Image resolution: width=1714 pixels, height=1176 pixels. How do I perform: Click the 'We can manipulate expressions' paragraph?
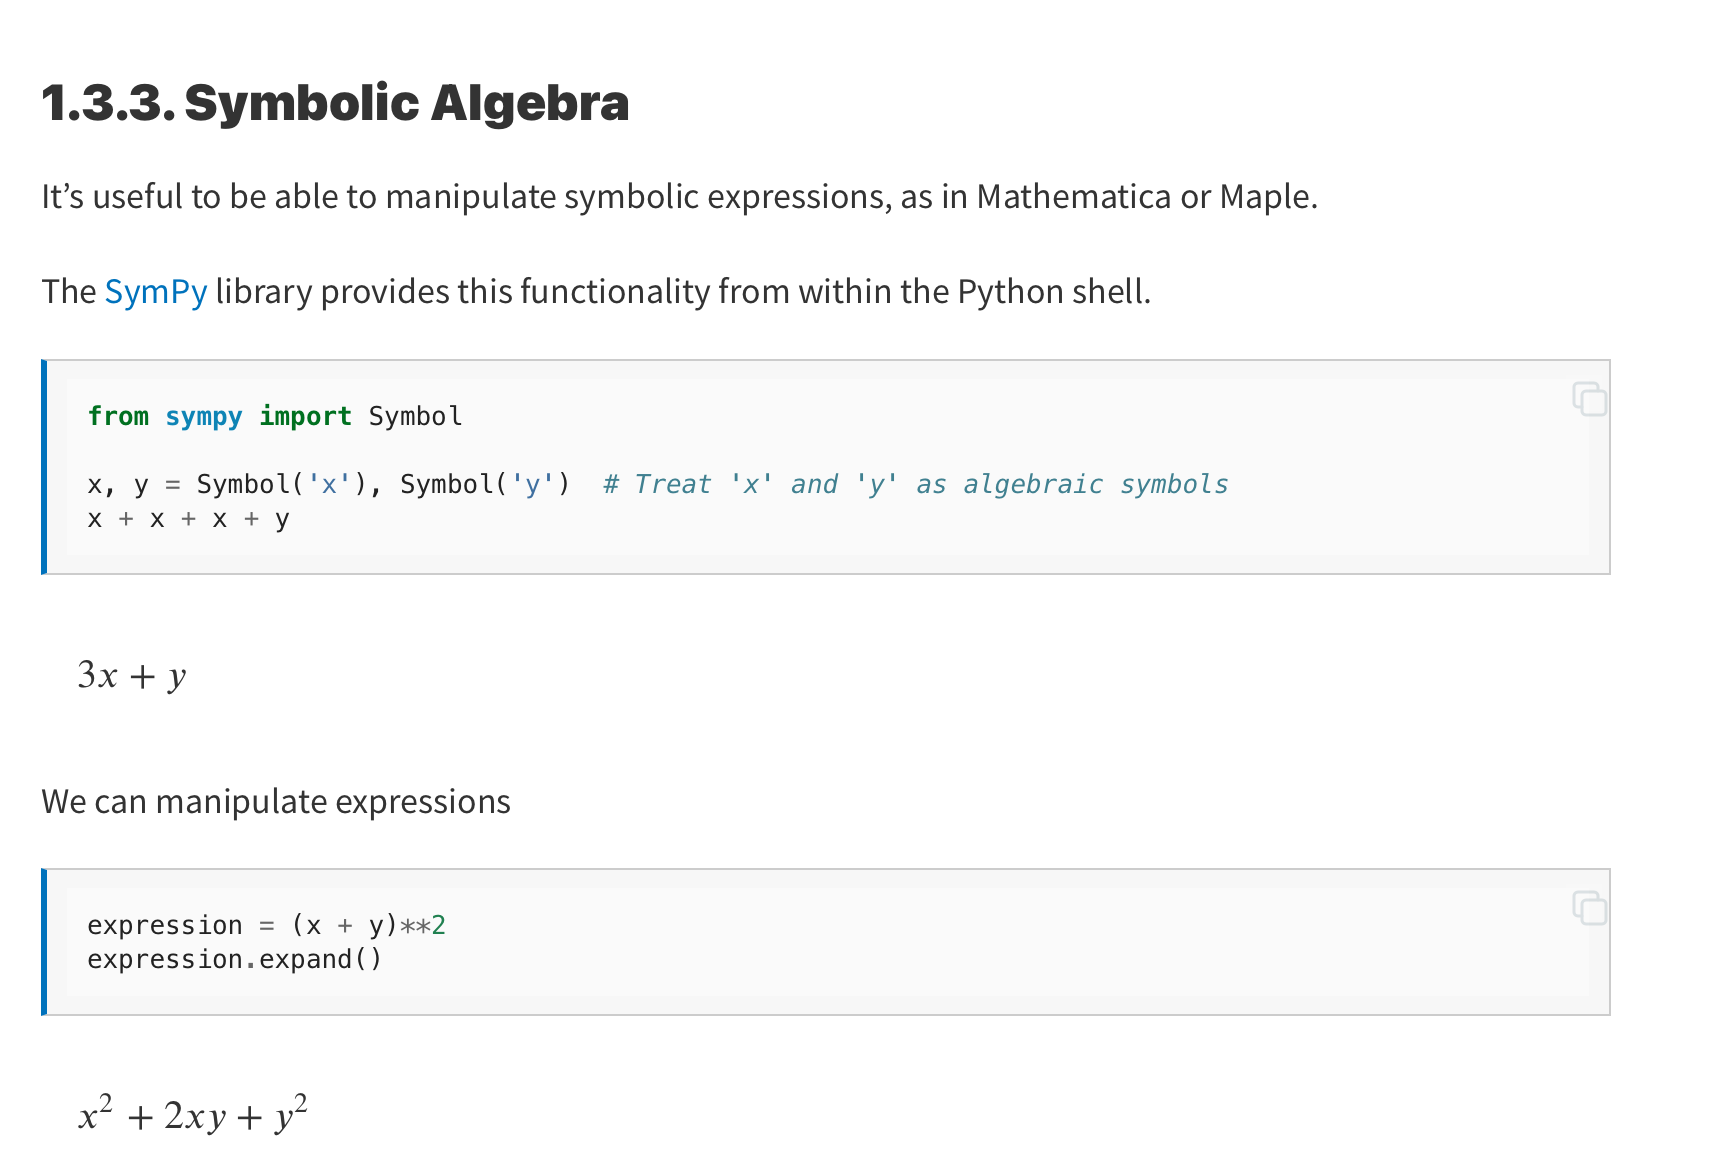(276, 802)
